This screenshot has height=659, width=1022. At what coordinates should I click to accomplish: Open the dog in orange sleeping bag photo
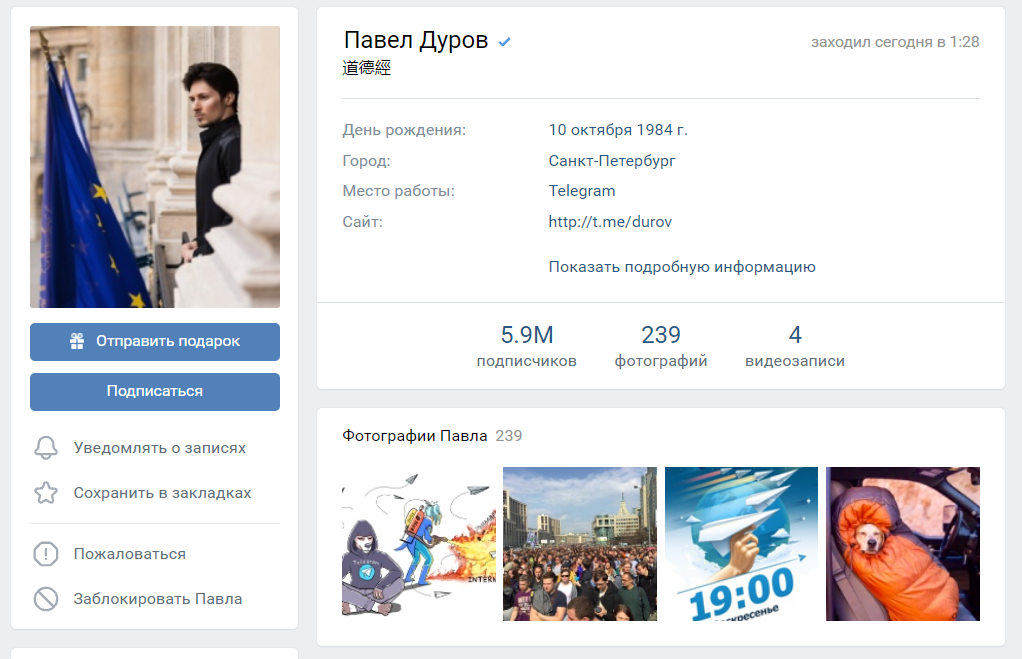[x=903, y=544]
